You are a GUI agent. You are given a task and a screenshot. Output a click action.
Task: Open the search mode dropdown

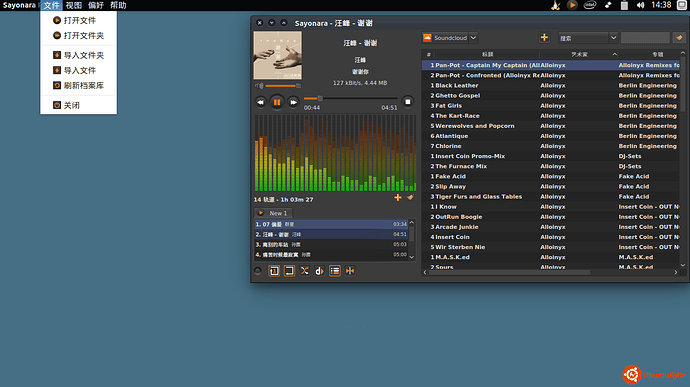pyautogui.click(x=613, y=38)
